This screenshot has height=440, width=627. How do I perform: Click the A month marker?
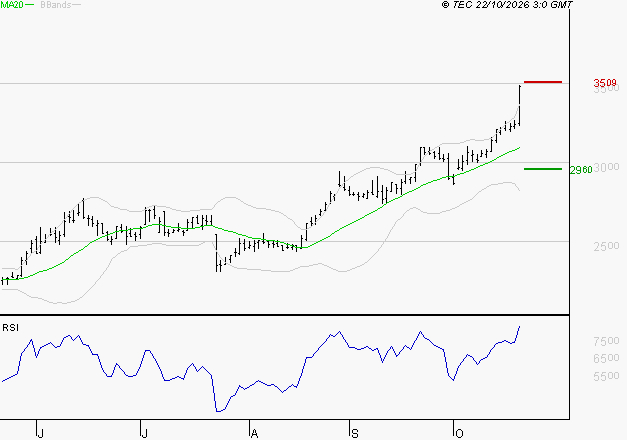[254, 433]
